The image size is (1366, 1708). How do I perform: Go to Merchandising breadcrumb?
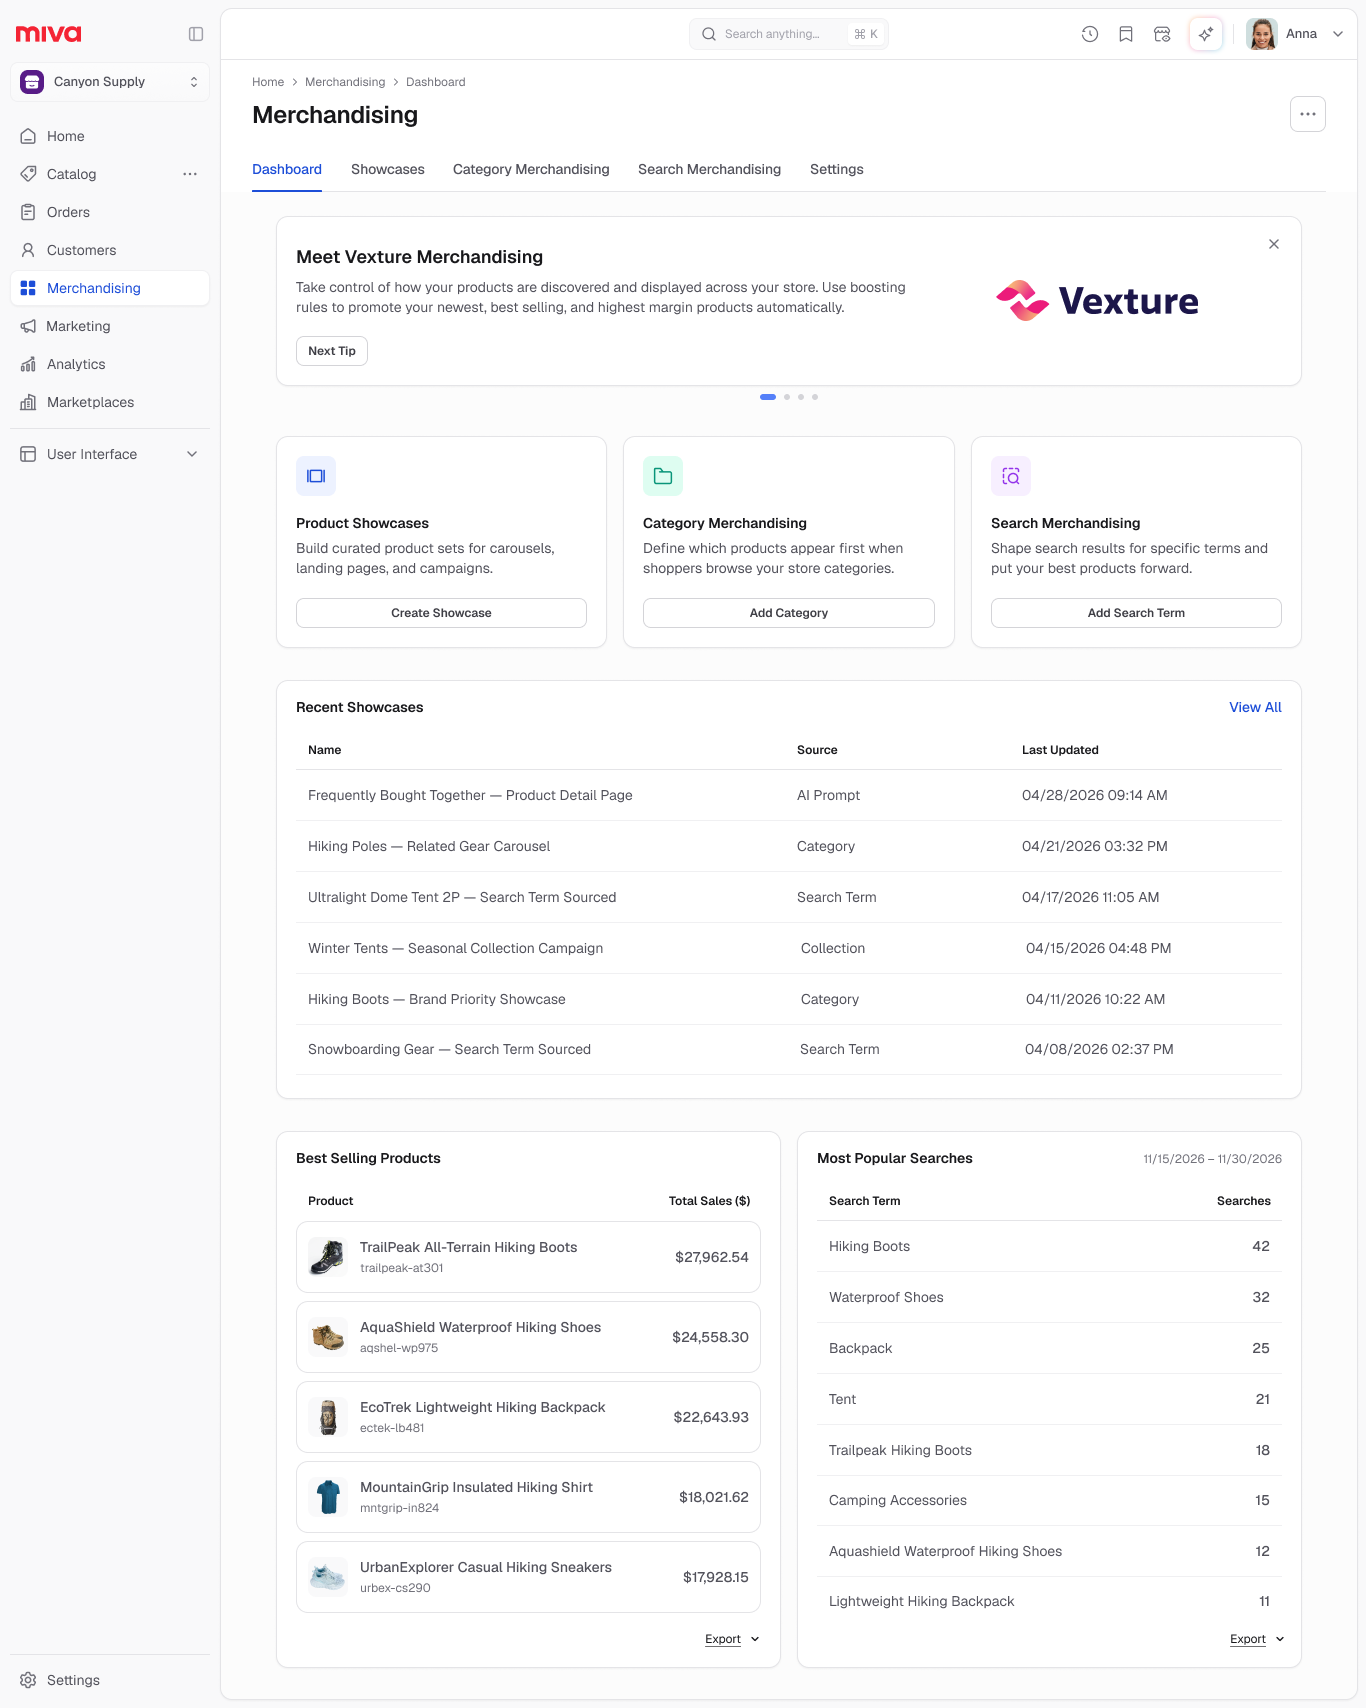(345, 82)
